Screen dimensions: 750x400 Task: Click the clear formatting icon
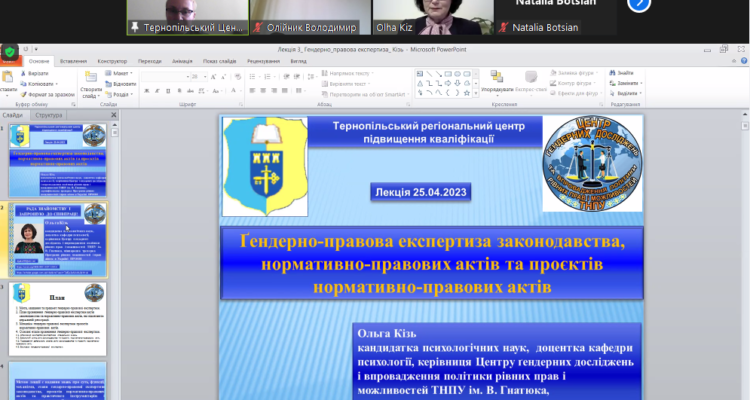coord(238,77)
